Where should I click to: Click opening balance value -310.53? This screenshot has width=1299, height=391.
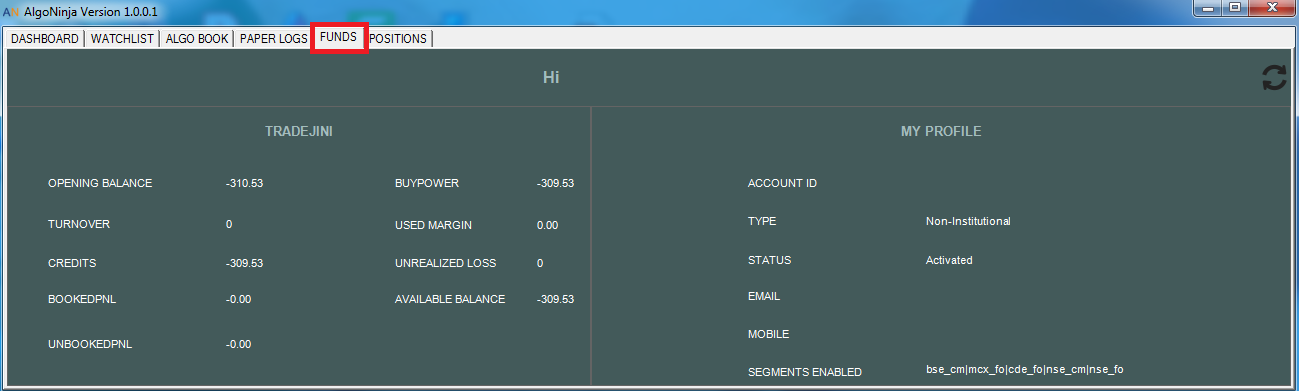click(x=244, y=184)
